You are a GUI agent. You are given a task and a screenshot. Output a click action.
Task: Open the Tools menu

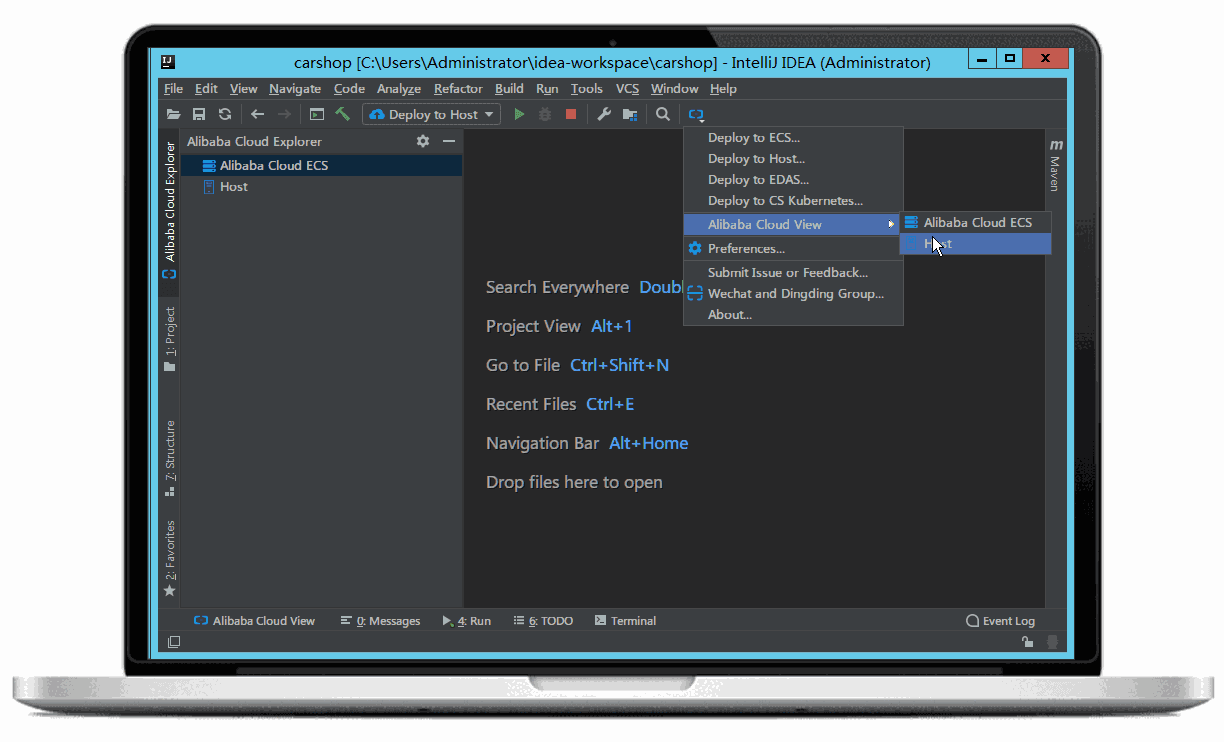coord(586,89)
